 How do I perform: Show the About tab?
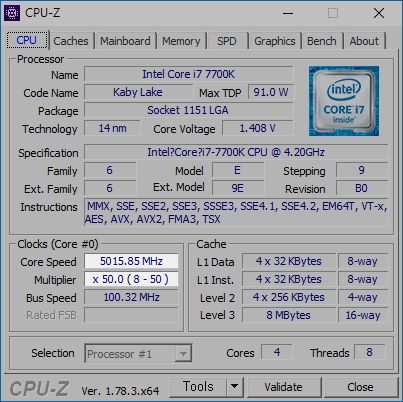pyautogui.click(x=364, y=41)
